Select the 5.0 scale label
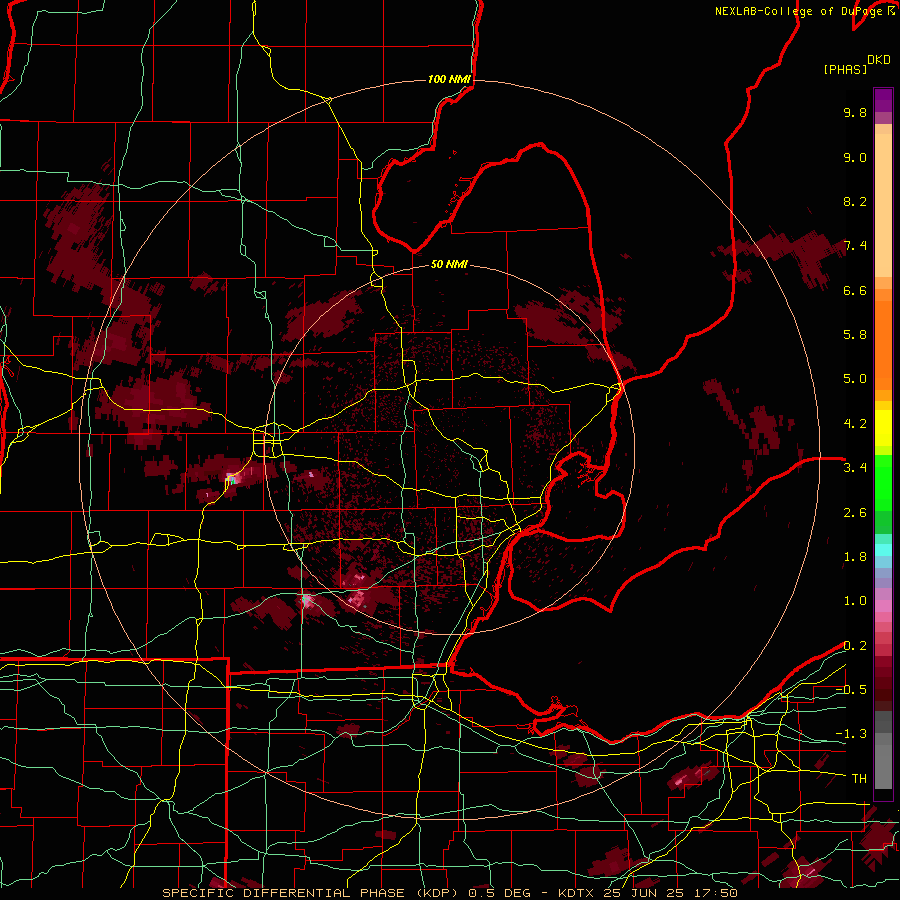Viewport: 900px width, 900px height. pyautogui.click(x=855, y=379)
